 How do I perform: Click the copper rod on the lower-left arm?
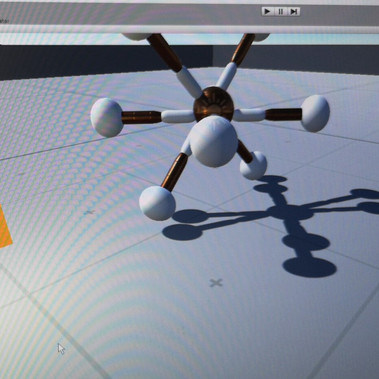(175, 172)
